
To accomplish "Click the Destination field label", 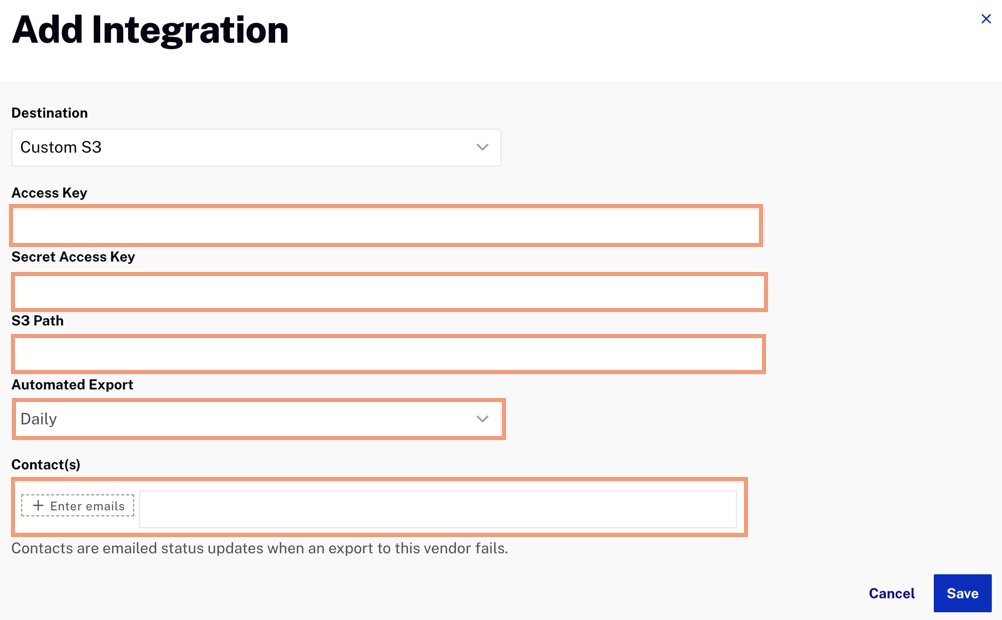I will 50,113.
